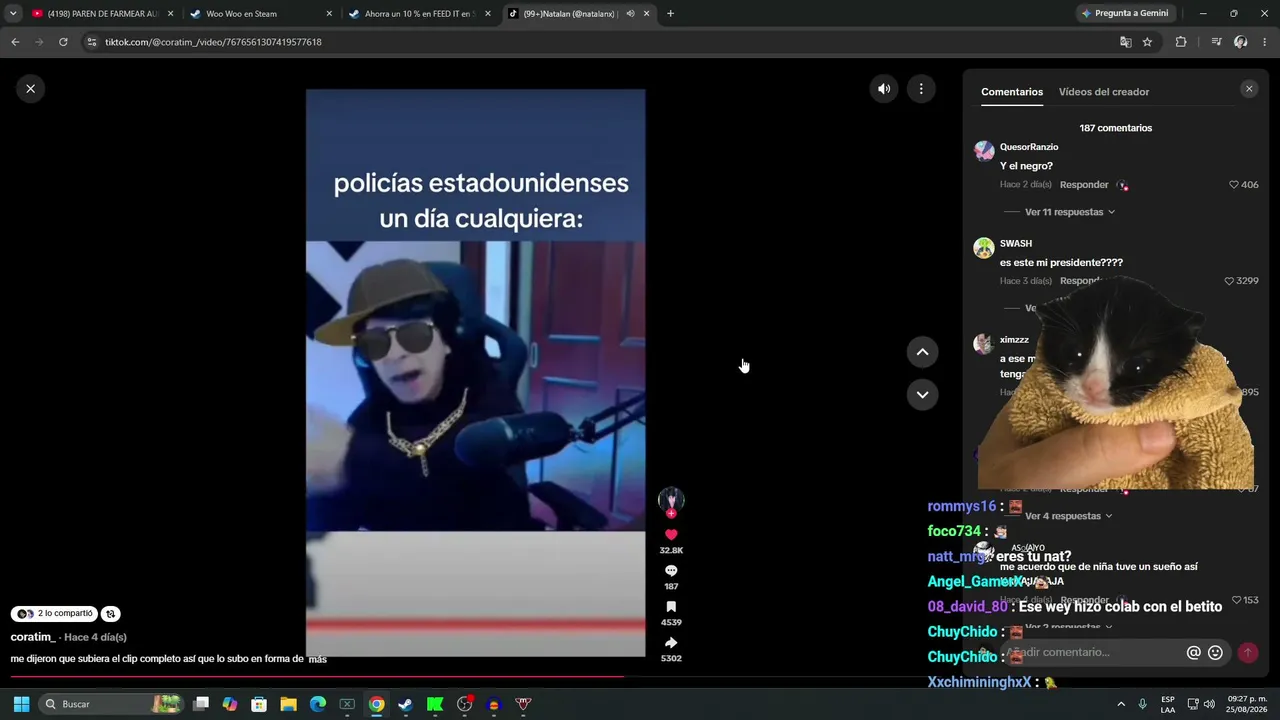The width and height of the screenshot is (1280, 720).
Task: Post the comment with the red arrow button
Action: (1248, 653)
